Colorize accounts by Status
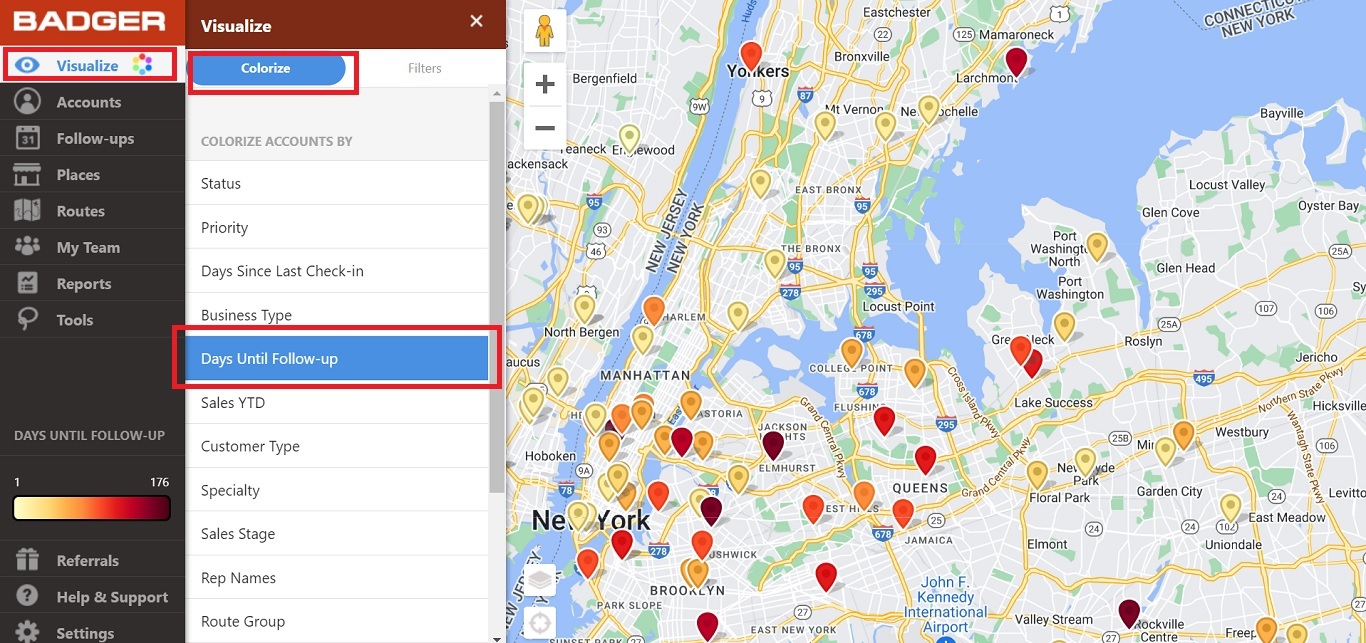Image resolution: width=1366 pixels, height=643 pixels. pyautogui.click(x=337, y=183)
